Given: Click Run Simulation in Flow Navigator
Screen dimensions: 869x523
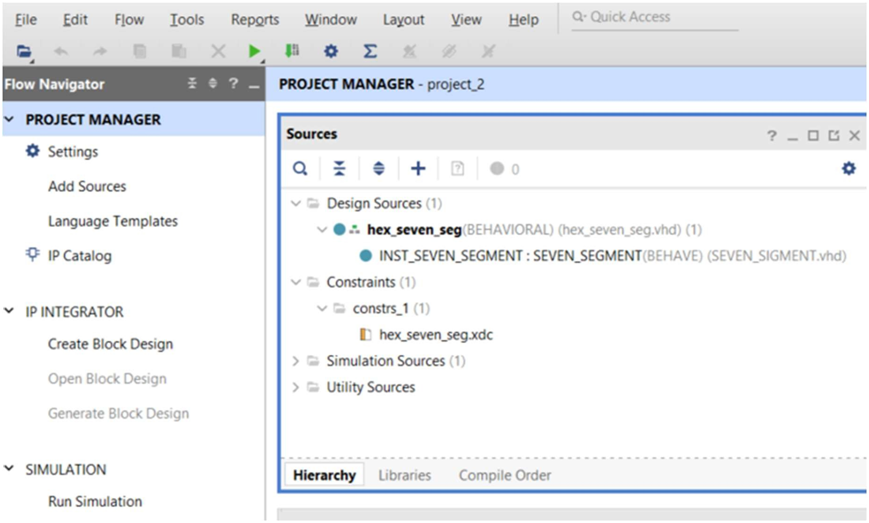Looking at the screenshot, I should (95, 501).
